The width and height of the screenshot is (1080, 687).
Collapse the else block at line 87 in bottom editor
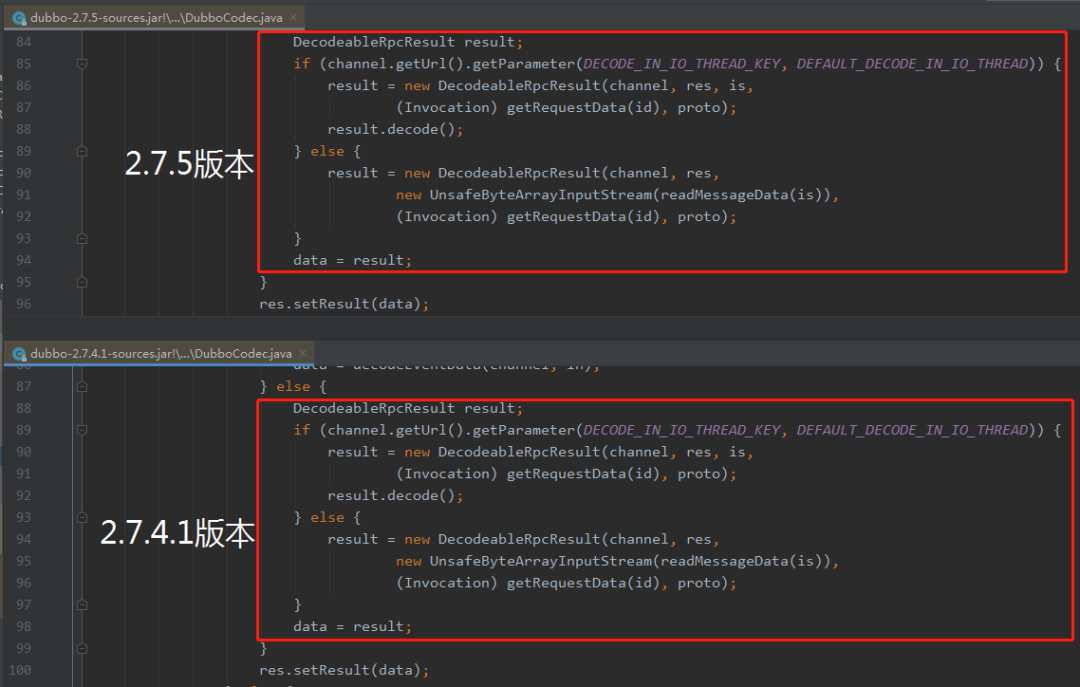tap(82, 387)
